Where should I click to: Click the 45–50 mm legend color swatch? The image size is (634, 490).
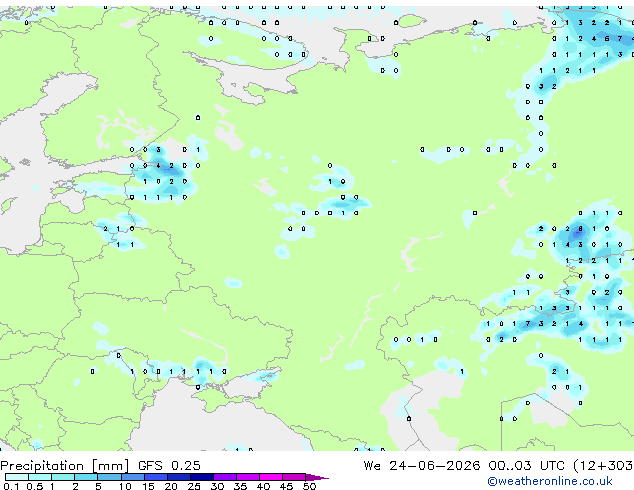point(294,477)
